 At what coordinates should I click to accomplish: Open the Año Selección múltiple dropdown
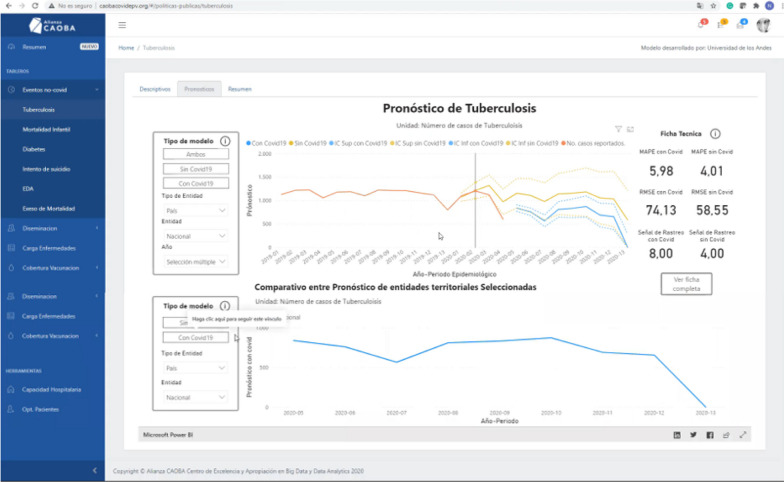click(195, 261)
